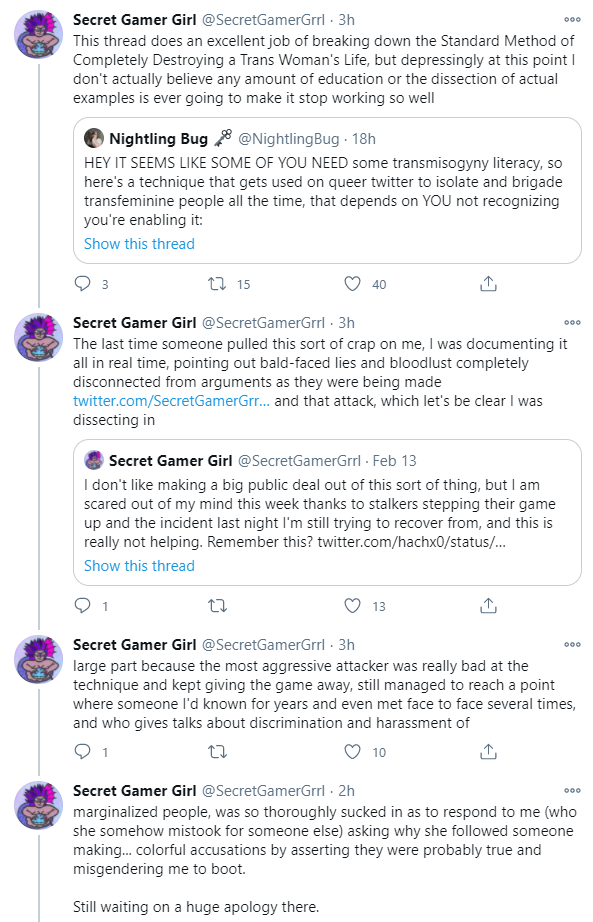593x922 pixels.
Task: Click Secret Gamer Girl's profile avatar
Action: point(37,33)
